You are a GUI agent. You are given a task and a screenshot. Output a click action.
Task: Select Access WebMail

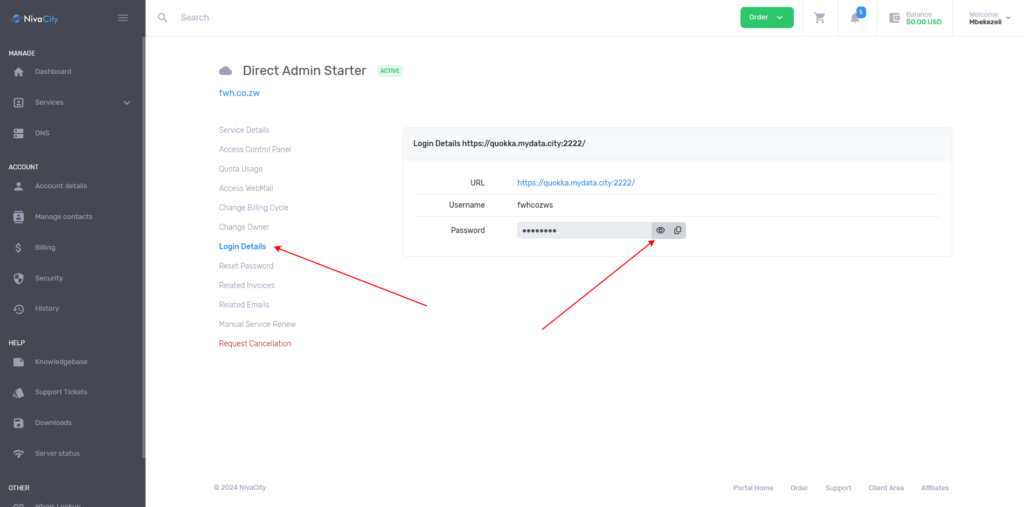pos(246,188)
